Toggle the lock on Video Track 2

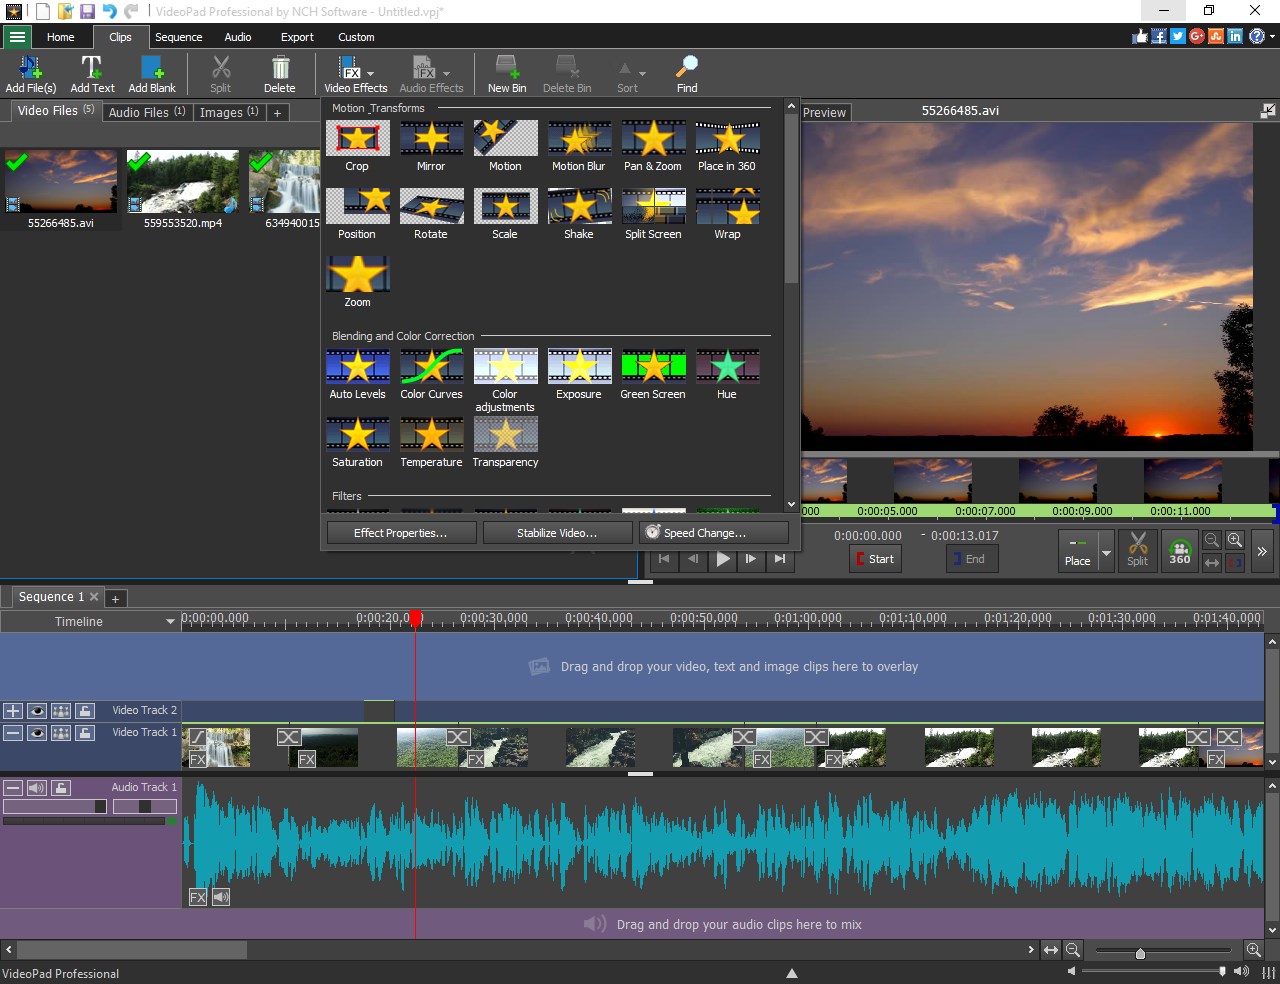coord(85,711)
